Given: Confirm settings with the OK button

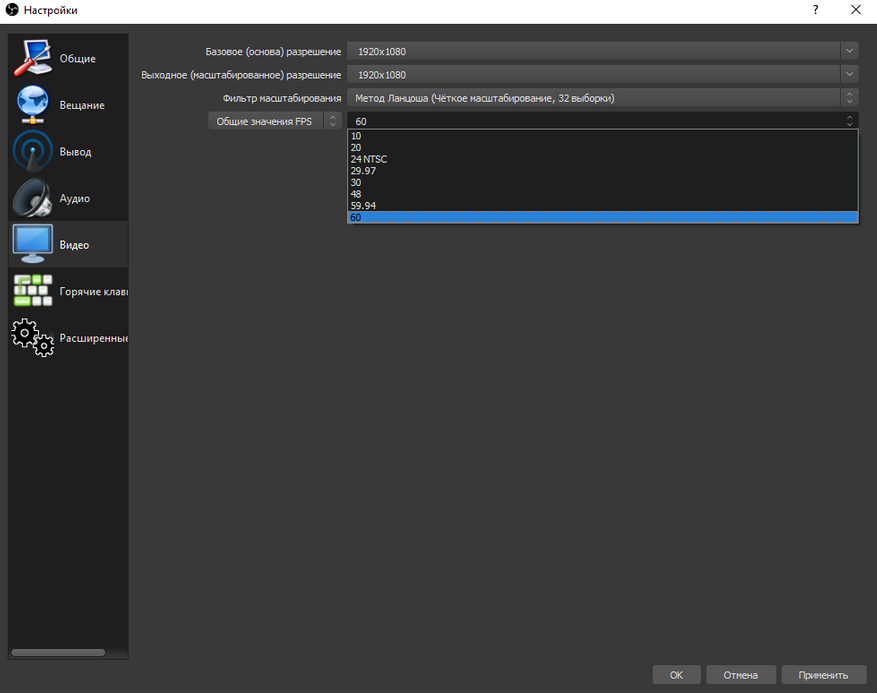Looking at the screenshot, I should [676, 675].
